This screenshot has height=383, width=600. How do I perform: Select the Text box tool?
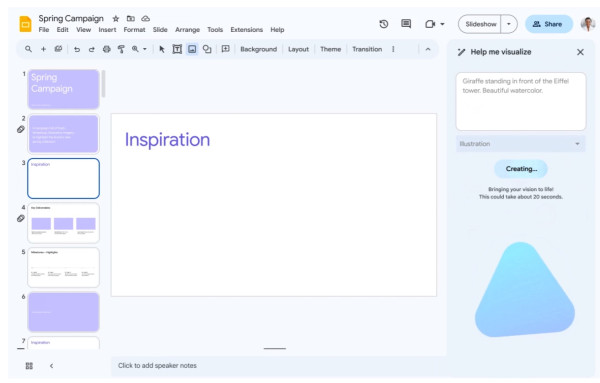click(177, 49)
